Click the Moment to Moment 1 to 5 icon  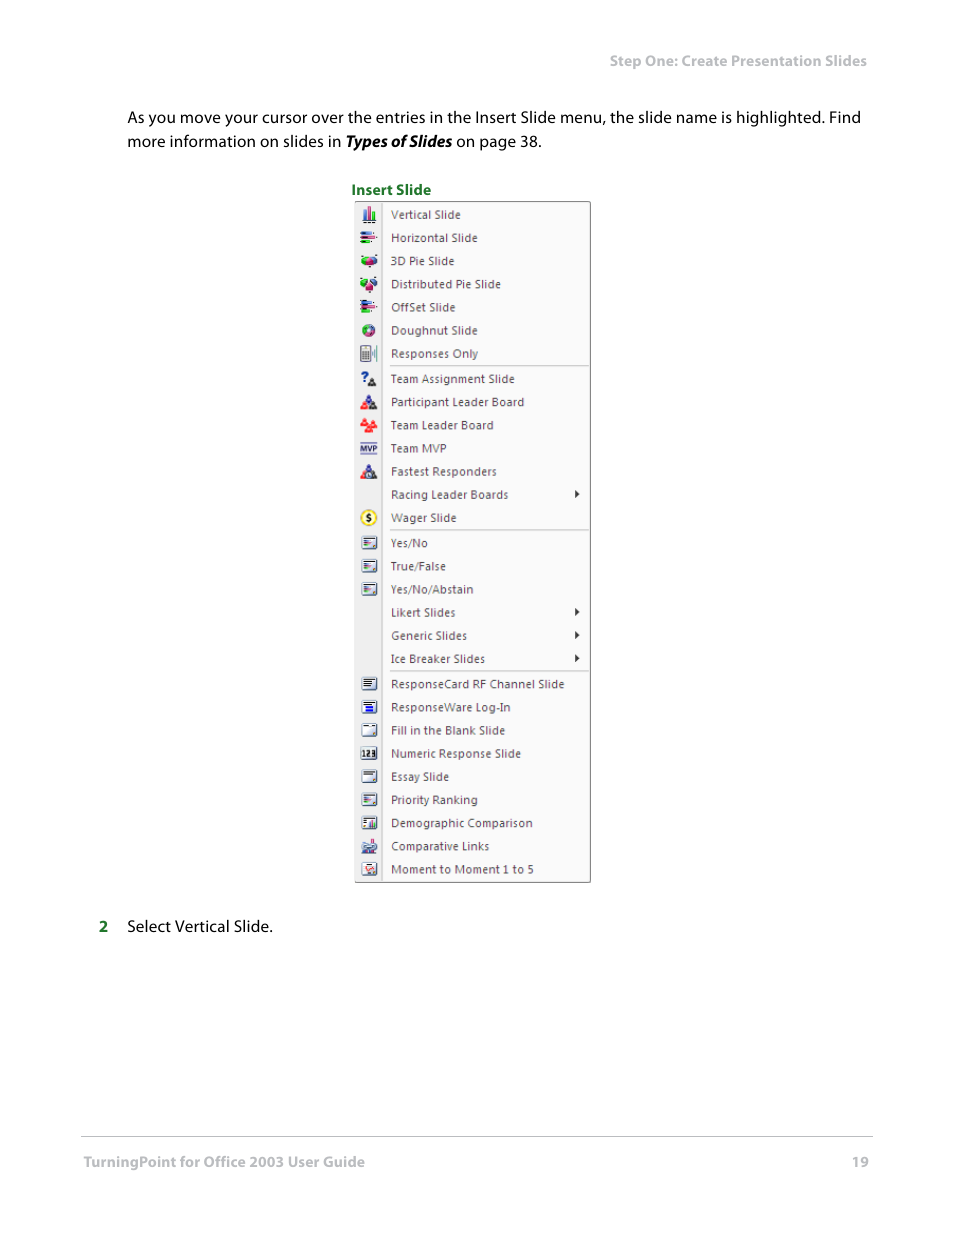369,869
